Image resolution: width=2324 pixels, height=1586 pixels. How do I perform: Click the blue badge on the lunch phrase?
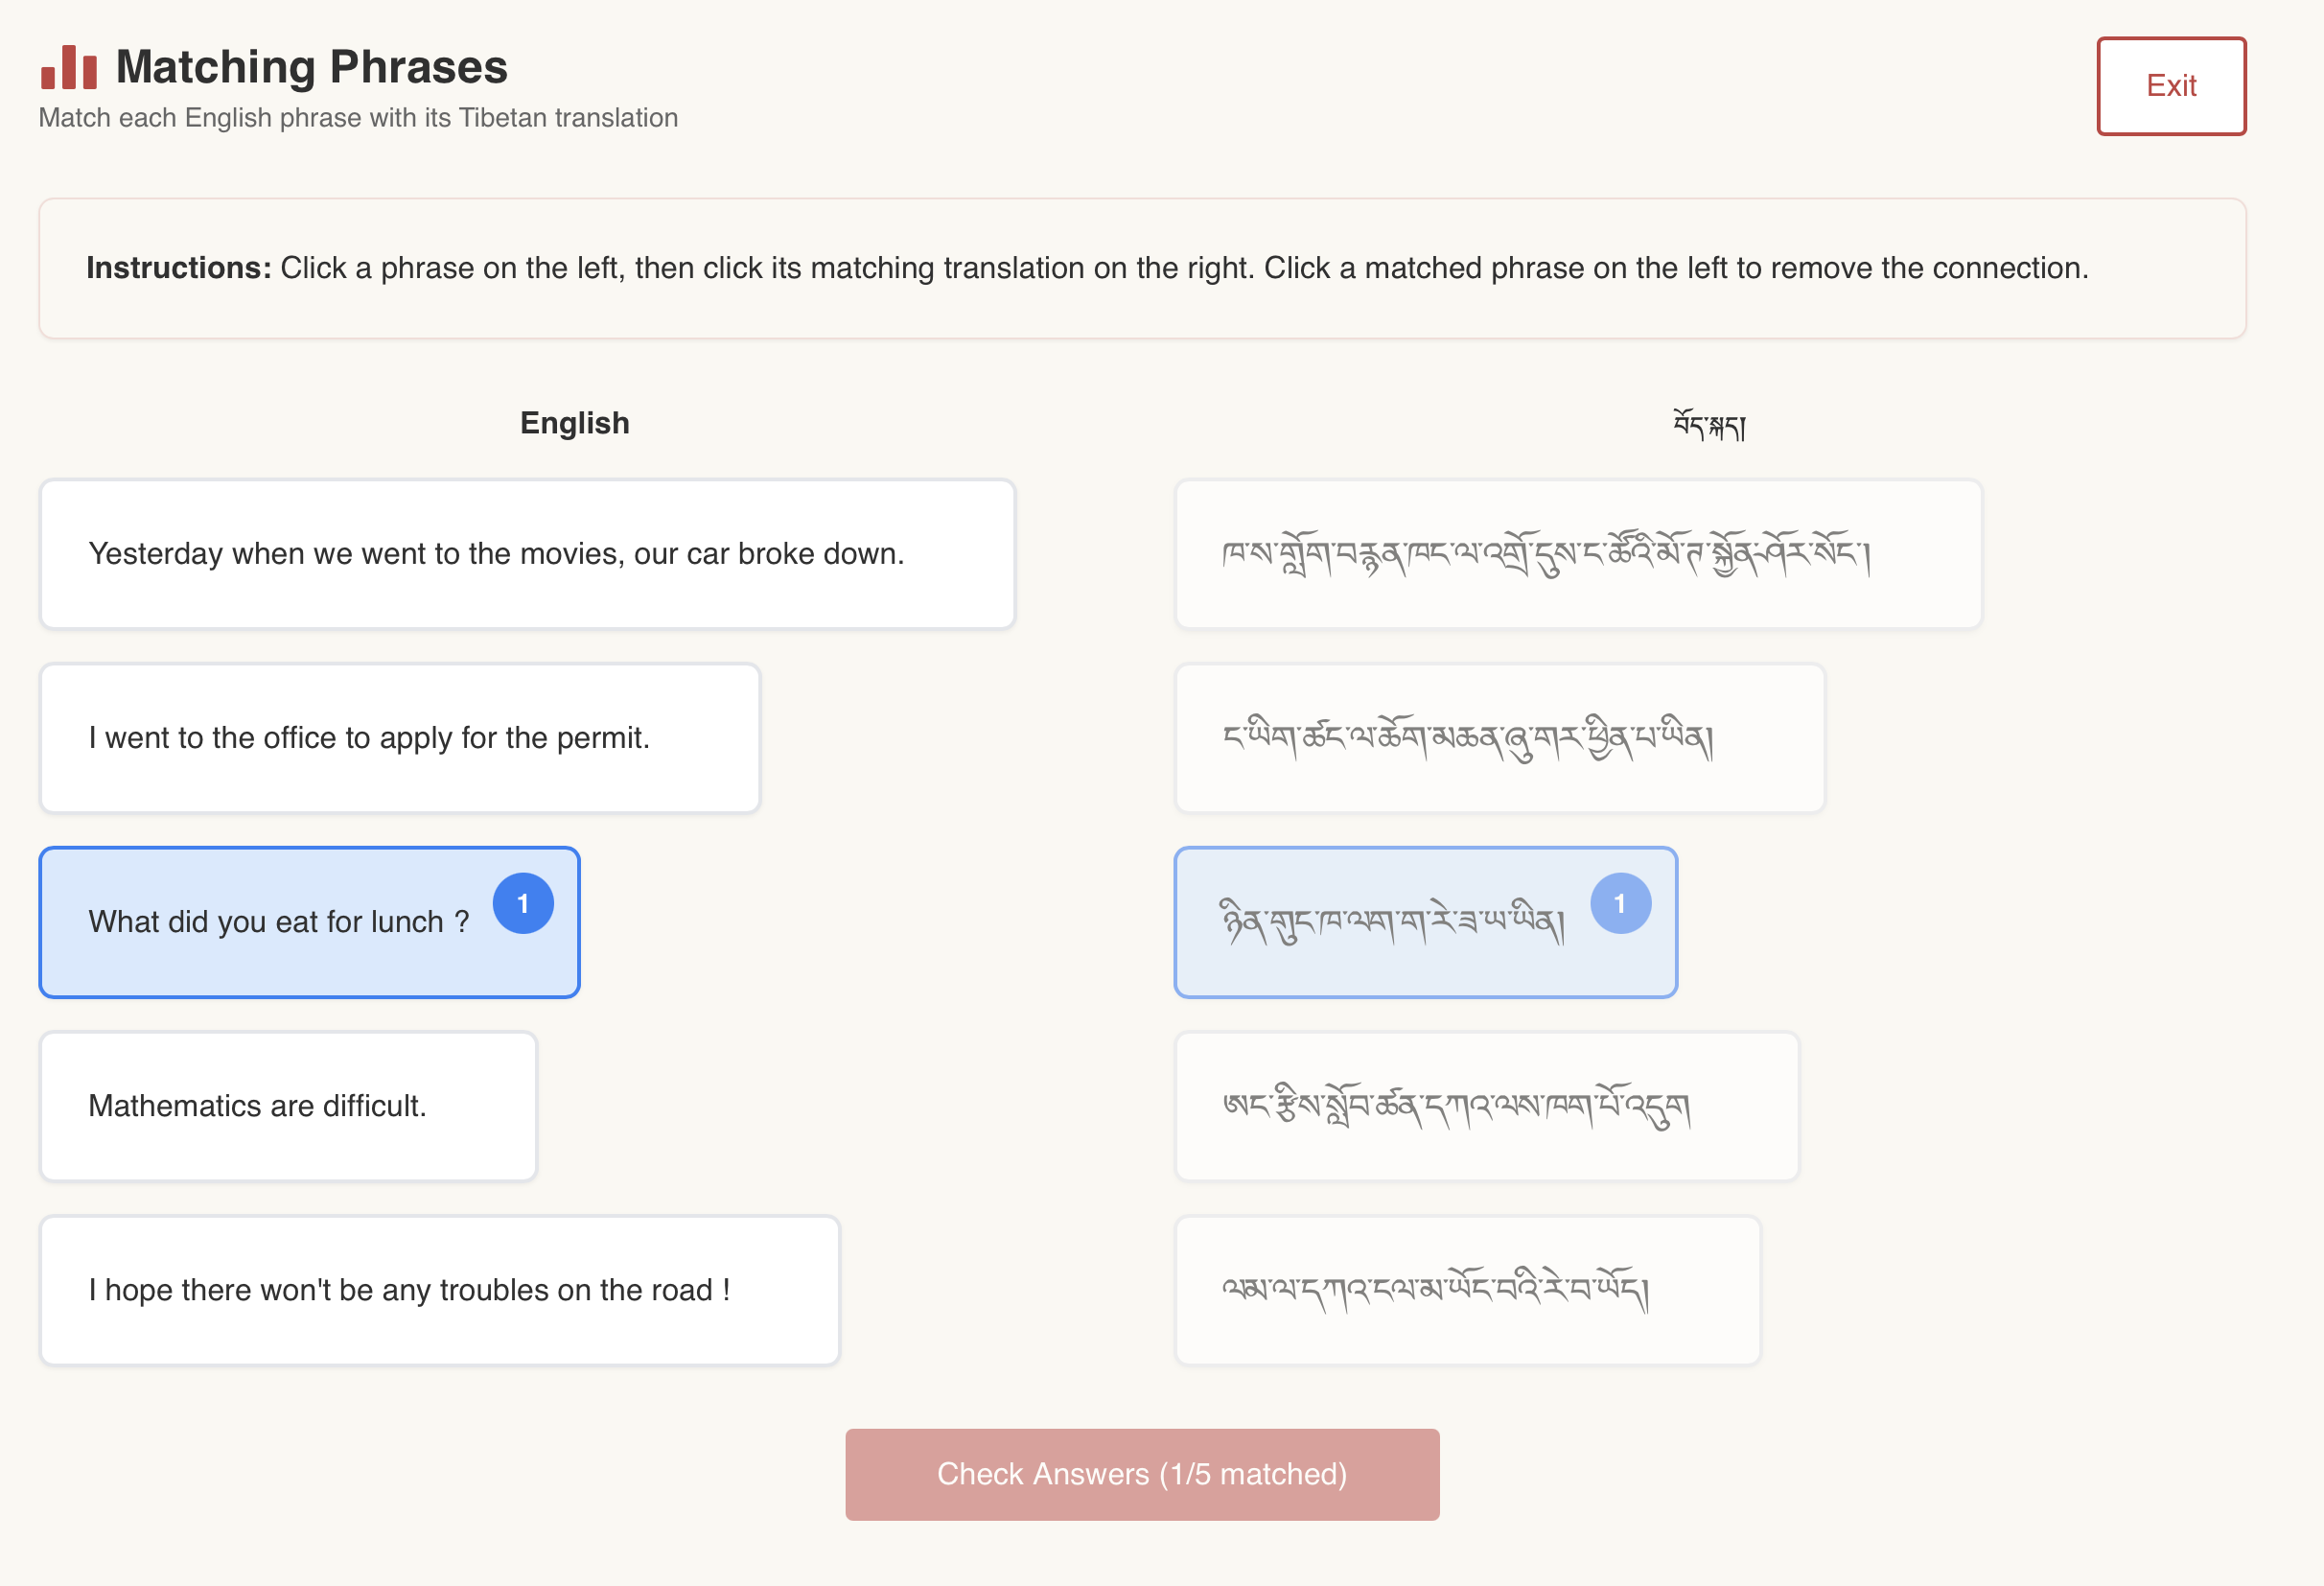pos(523,903)
